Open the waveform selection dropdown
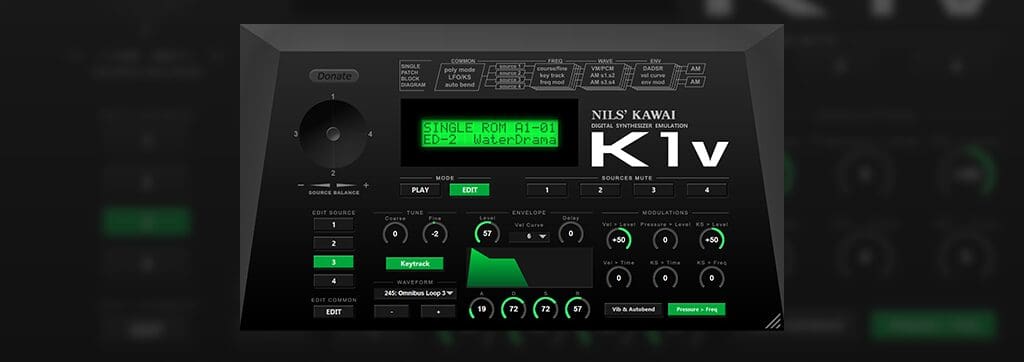Image resolution: width=1024 pixels, height=362 pixels. tap(415, 293)
